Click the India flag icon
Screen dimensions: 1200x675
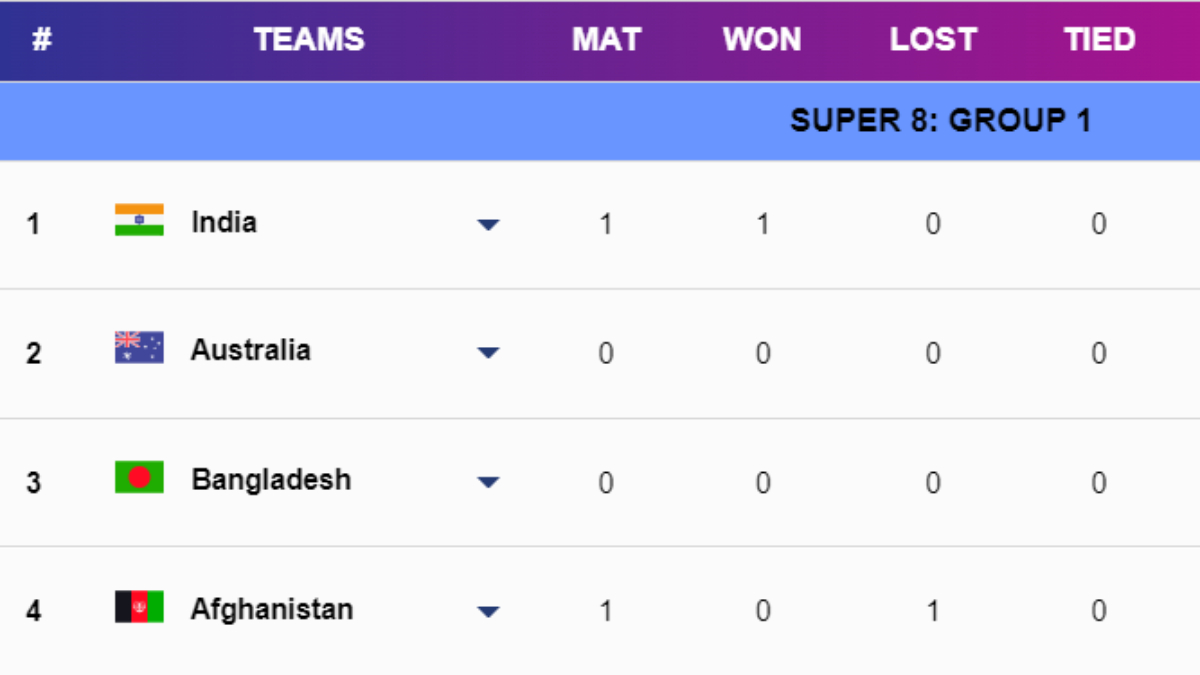139,220
